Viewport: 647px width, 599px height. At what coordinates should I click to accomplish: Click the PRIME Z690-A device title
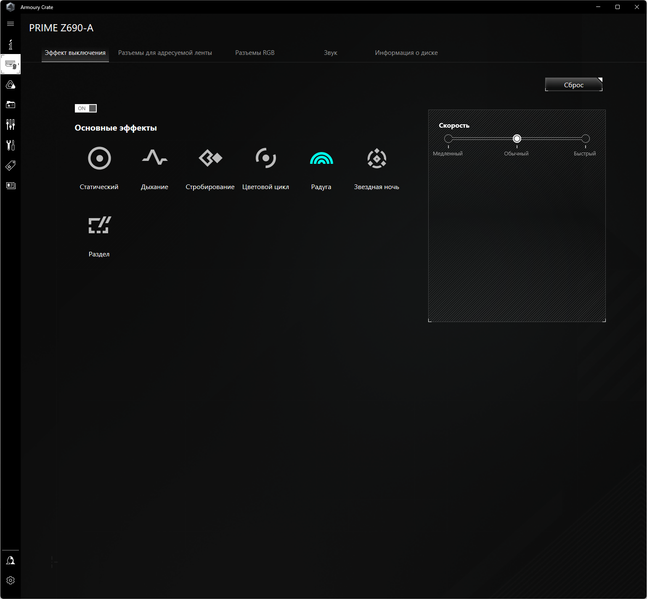coord(61,28)
